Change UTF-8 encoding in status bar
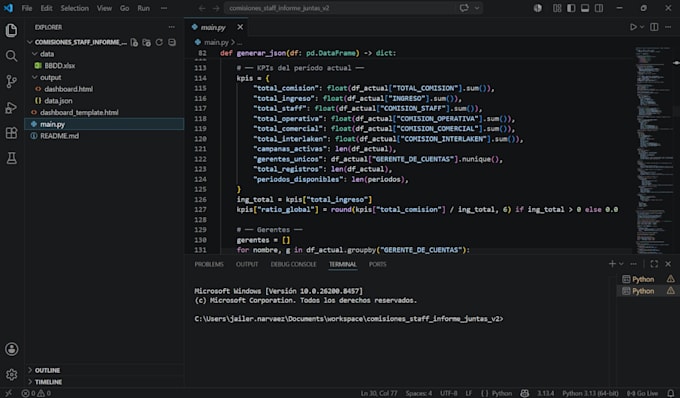 point(448,393)
